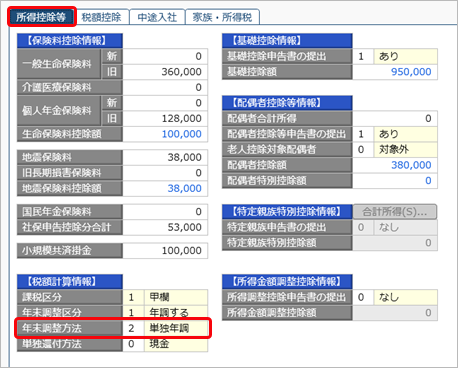
Task: Click the 介護医療保険料 amount field
Action: click(165, 87)
